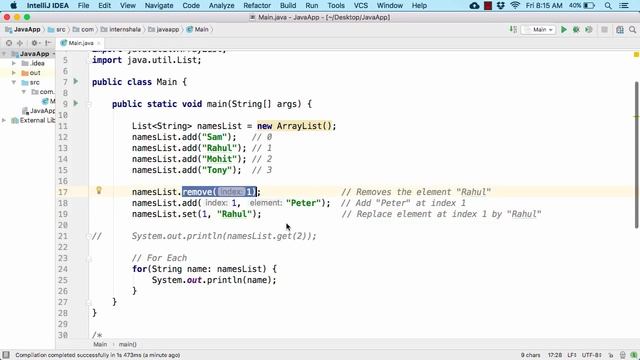Run Main with coverage
Screen dimensions: 640x360
[589, 29]
